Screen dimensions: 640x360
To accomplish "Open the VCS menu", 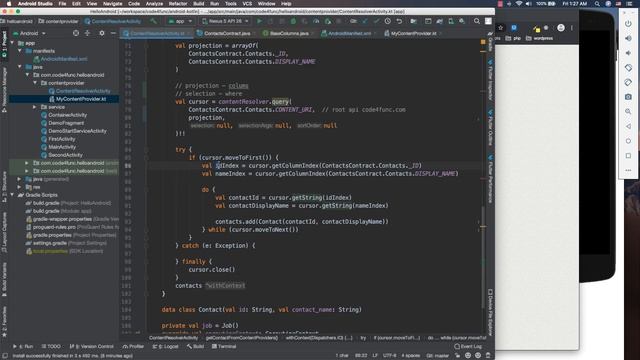I will coord(247,4).
